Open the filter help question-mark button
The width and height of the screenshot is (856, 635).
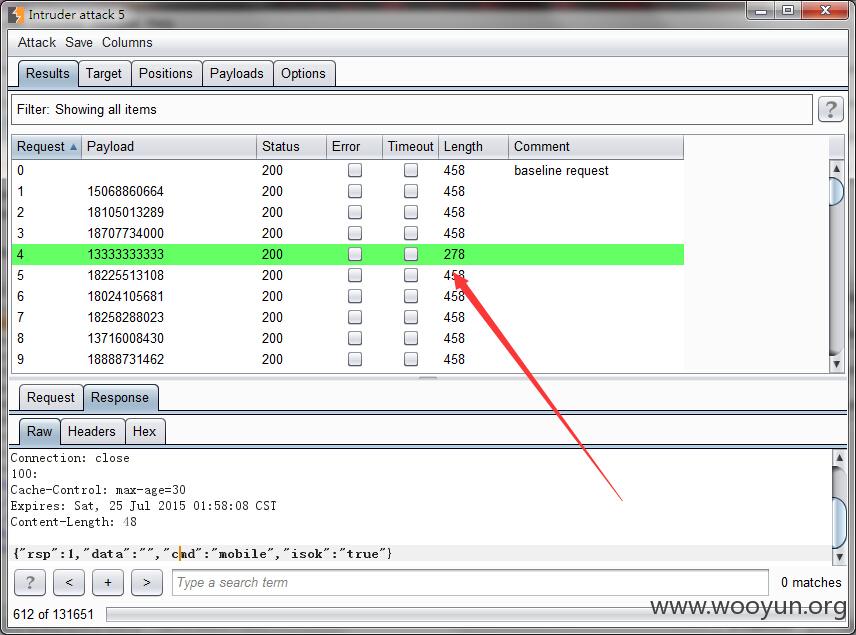[830, 109]
